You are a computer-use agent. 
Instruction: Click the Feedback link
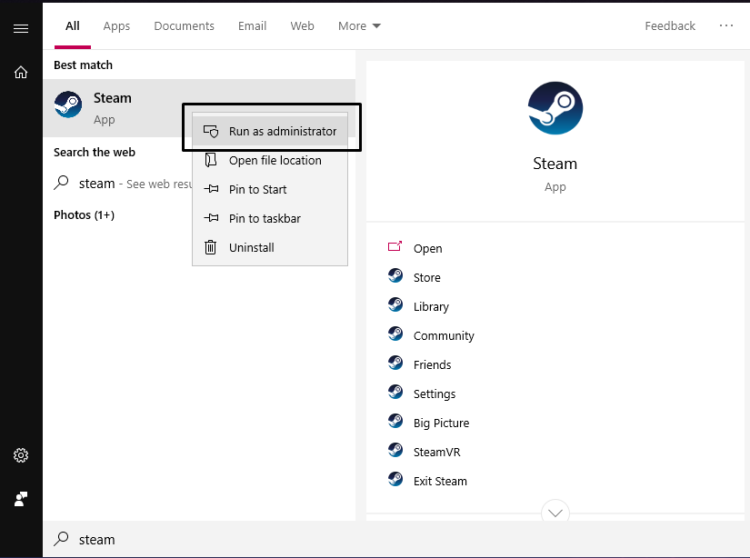coord(669,26)
